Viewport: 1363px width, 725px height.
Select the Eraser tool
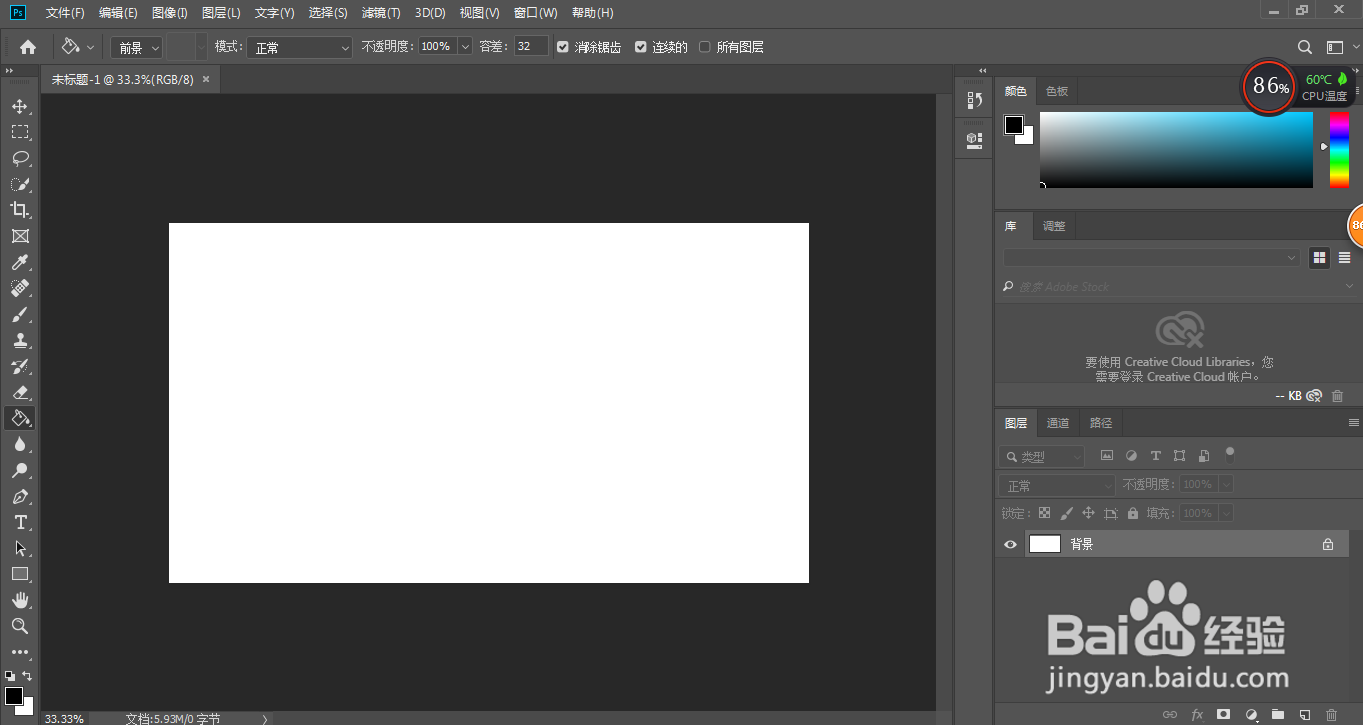click(x=20, y=392)
